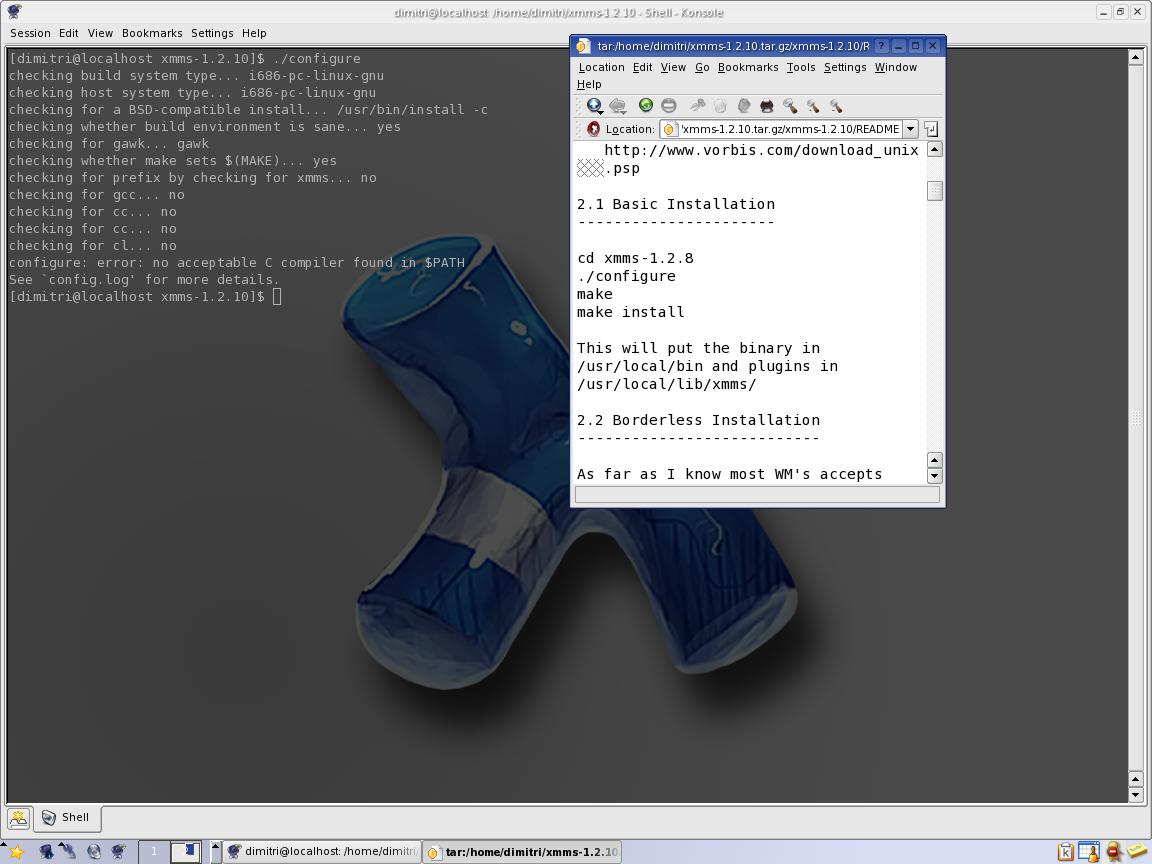Reload the README with green refresh icon

646,105
